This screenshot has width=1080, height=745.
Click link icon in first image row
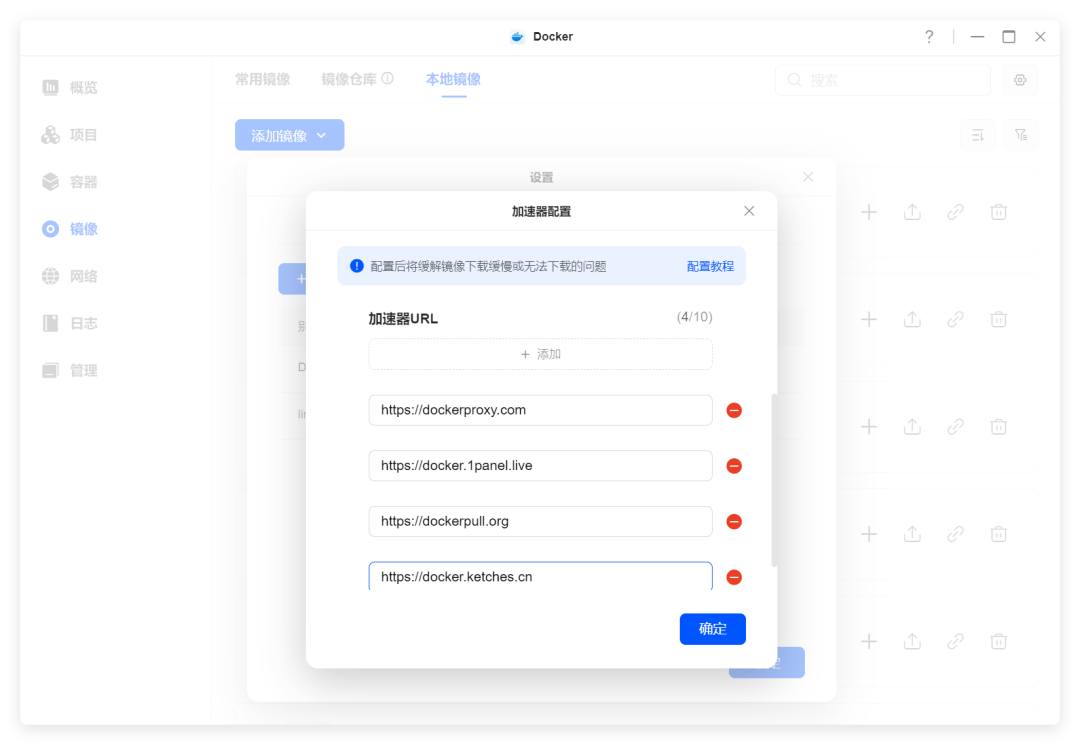coord(955,212)
